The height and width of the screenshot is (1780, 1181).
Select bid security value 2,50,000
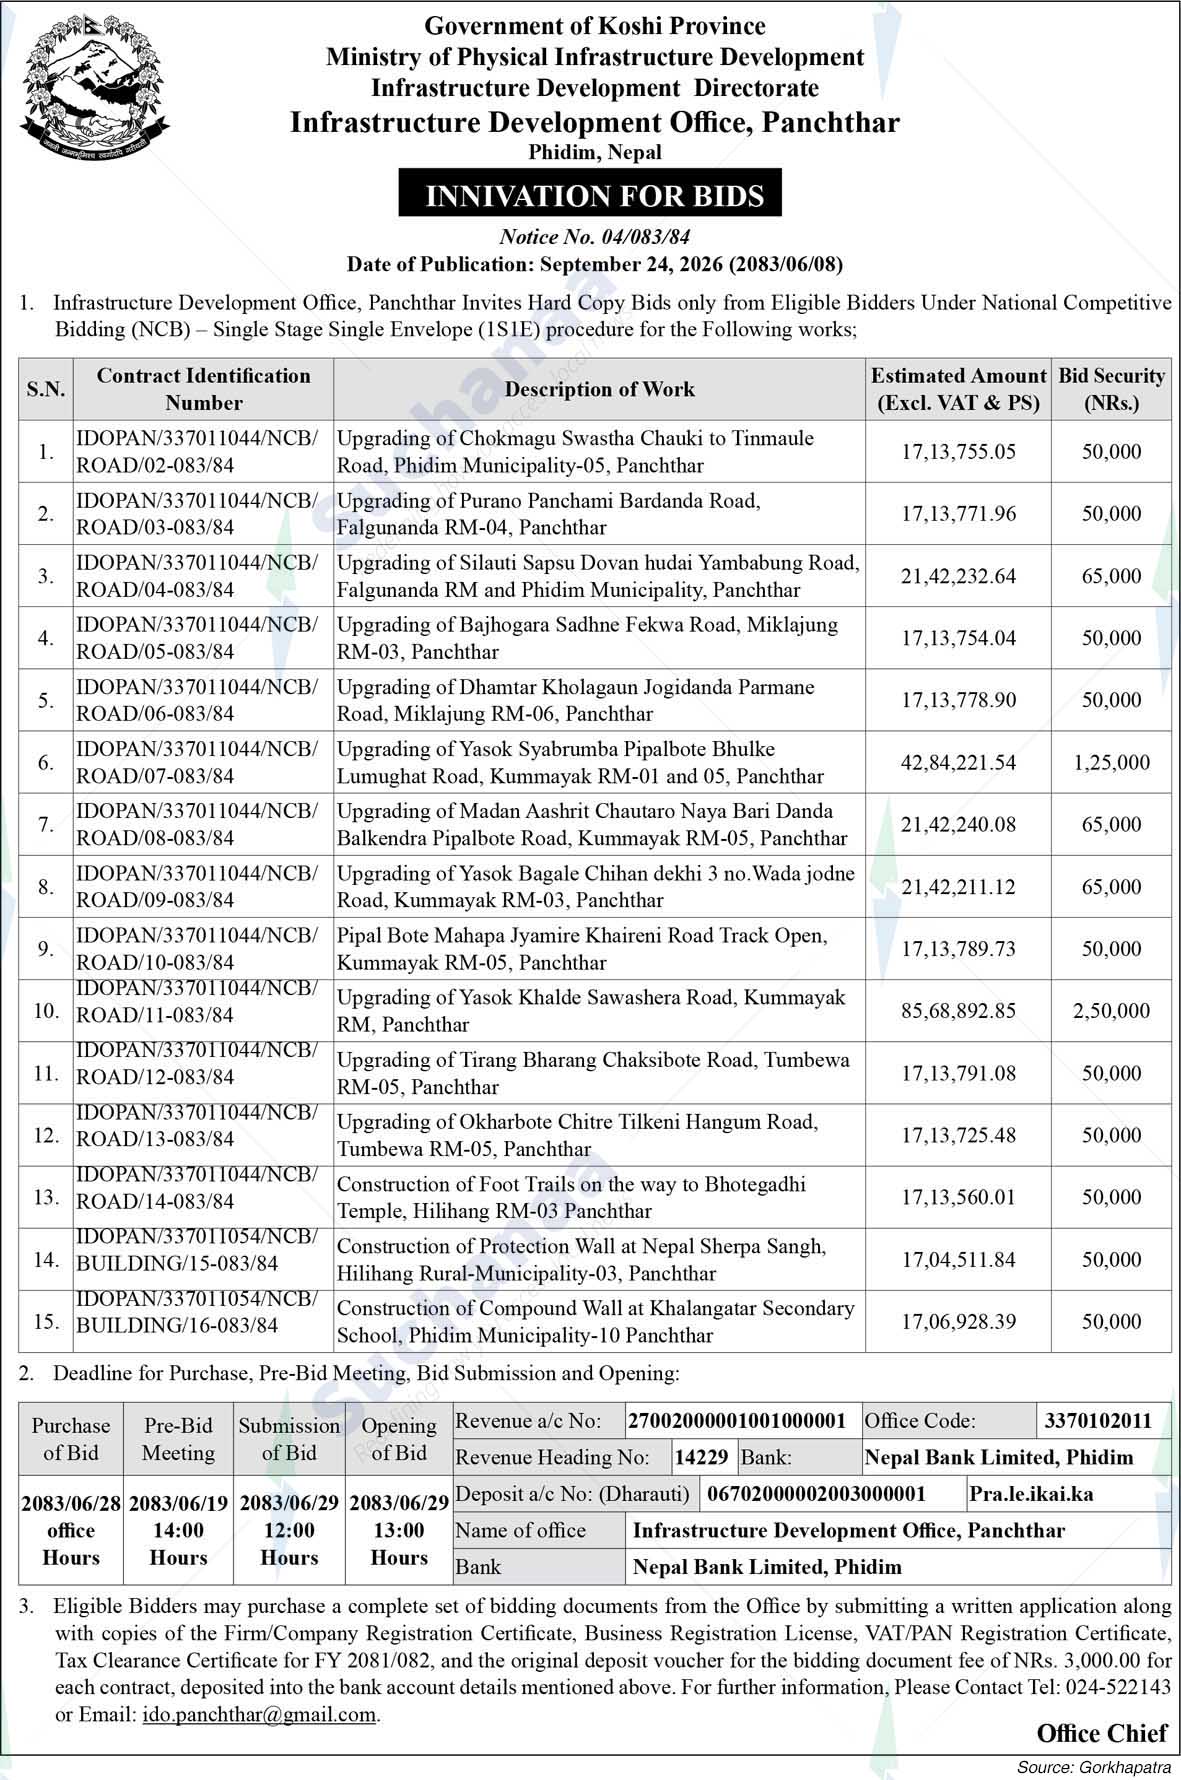pos(1111,1011)
